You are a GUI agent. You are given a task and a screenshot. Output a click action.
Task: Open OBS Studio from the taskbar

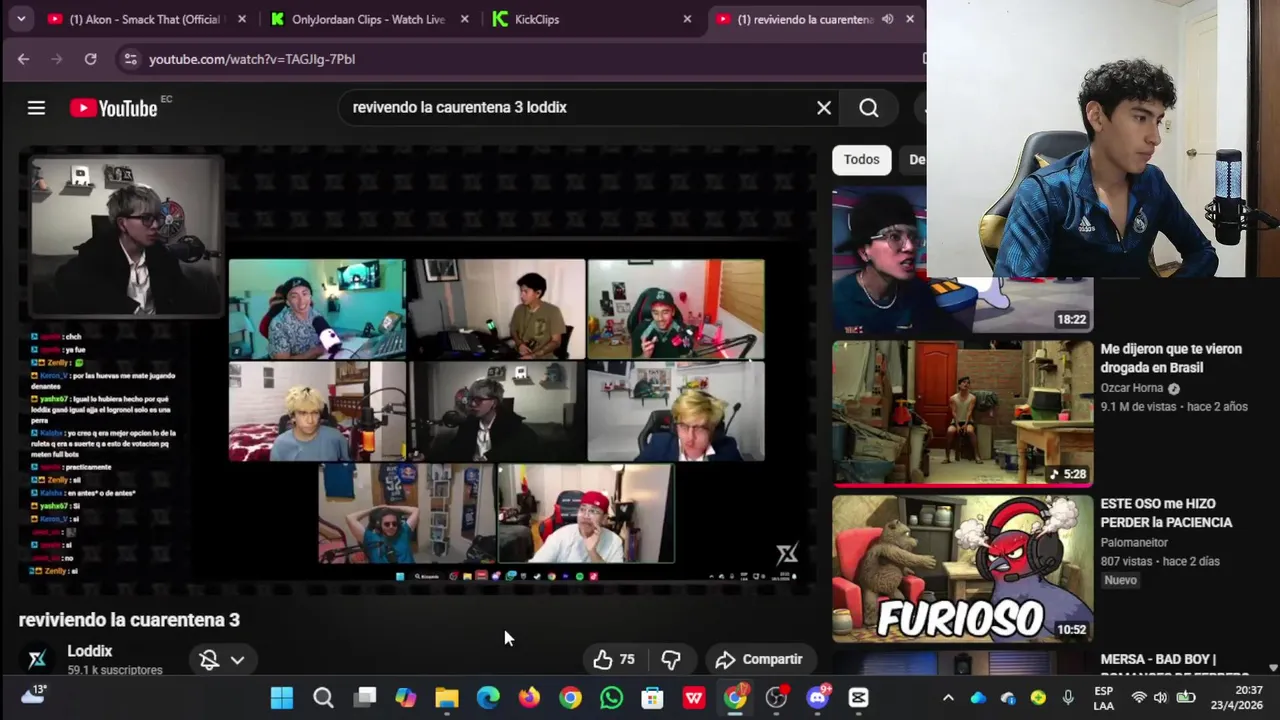pos(776,698)
